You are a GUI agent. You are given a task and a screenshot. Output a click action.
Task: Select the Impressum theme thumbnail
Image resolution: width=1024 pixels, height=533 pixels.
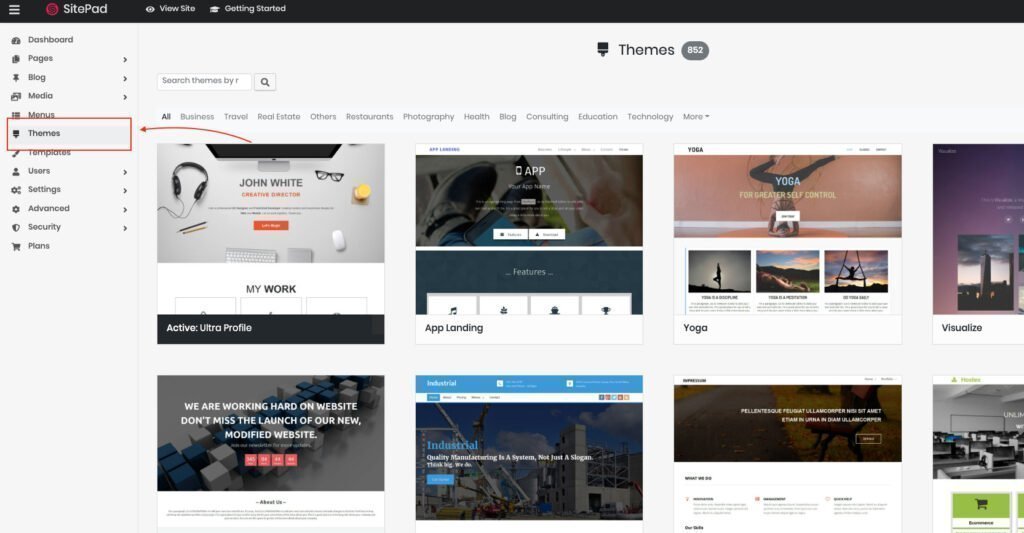(x=788, y=453)
